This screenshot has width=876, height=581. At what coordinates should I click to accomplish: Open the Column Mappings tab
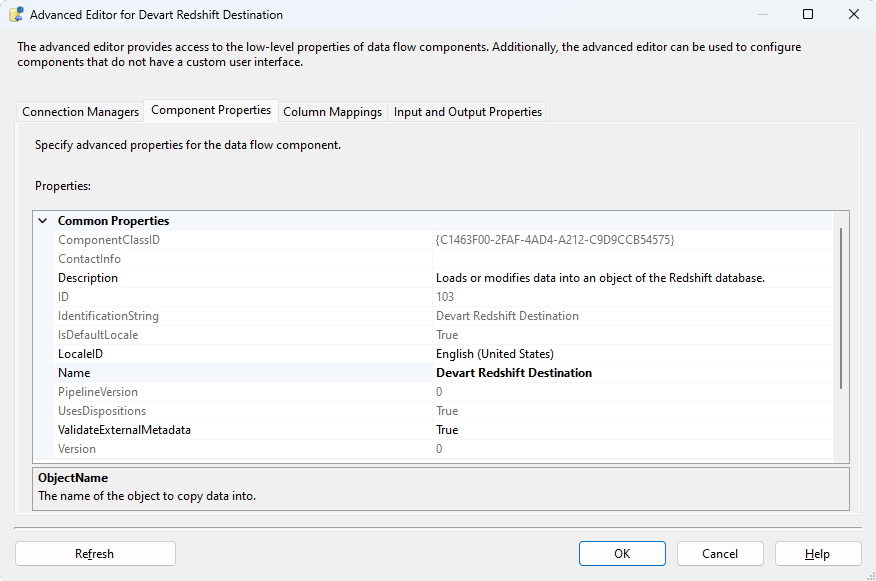pyautogui.click(x=332, y=112)
